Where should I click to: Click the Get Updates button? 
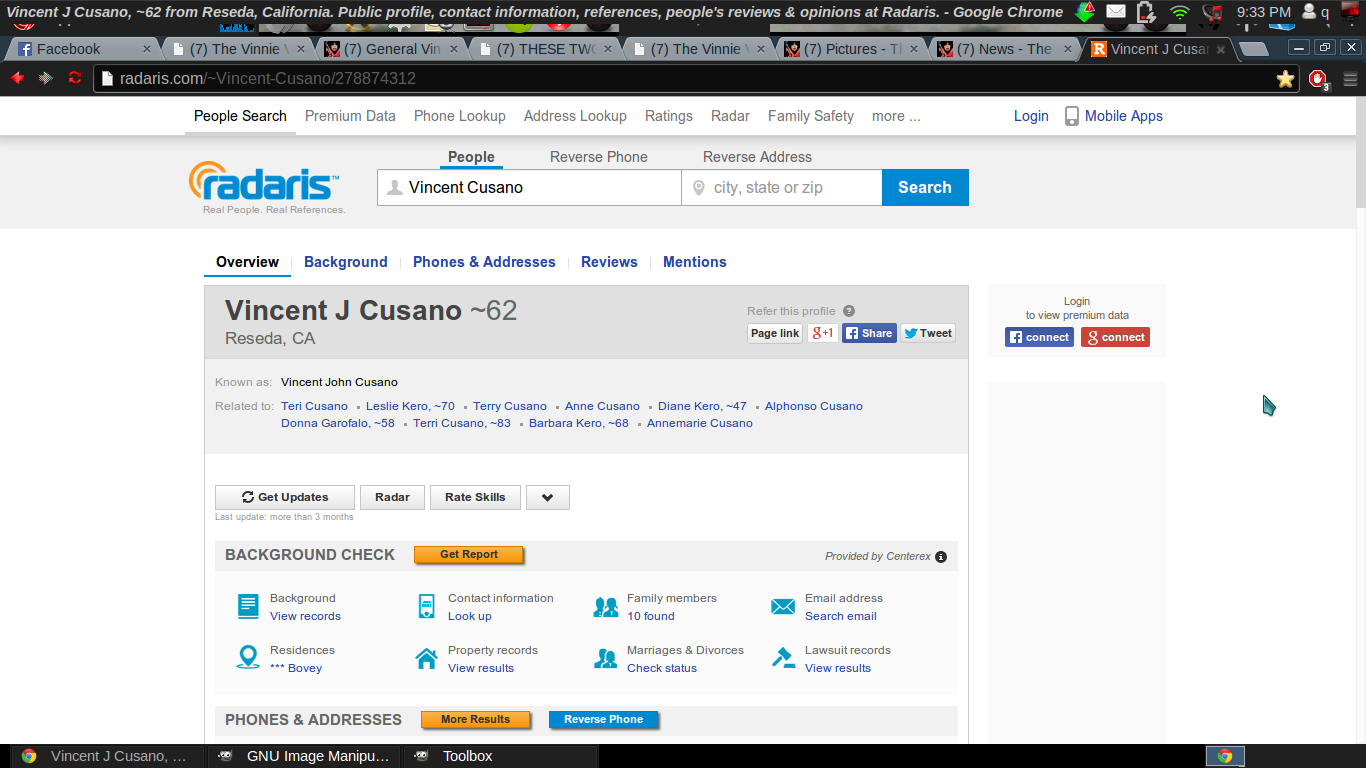[x=285, y=497]
